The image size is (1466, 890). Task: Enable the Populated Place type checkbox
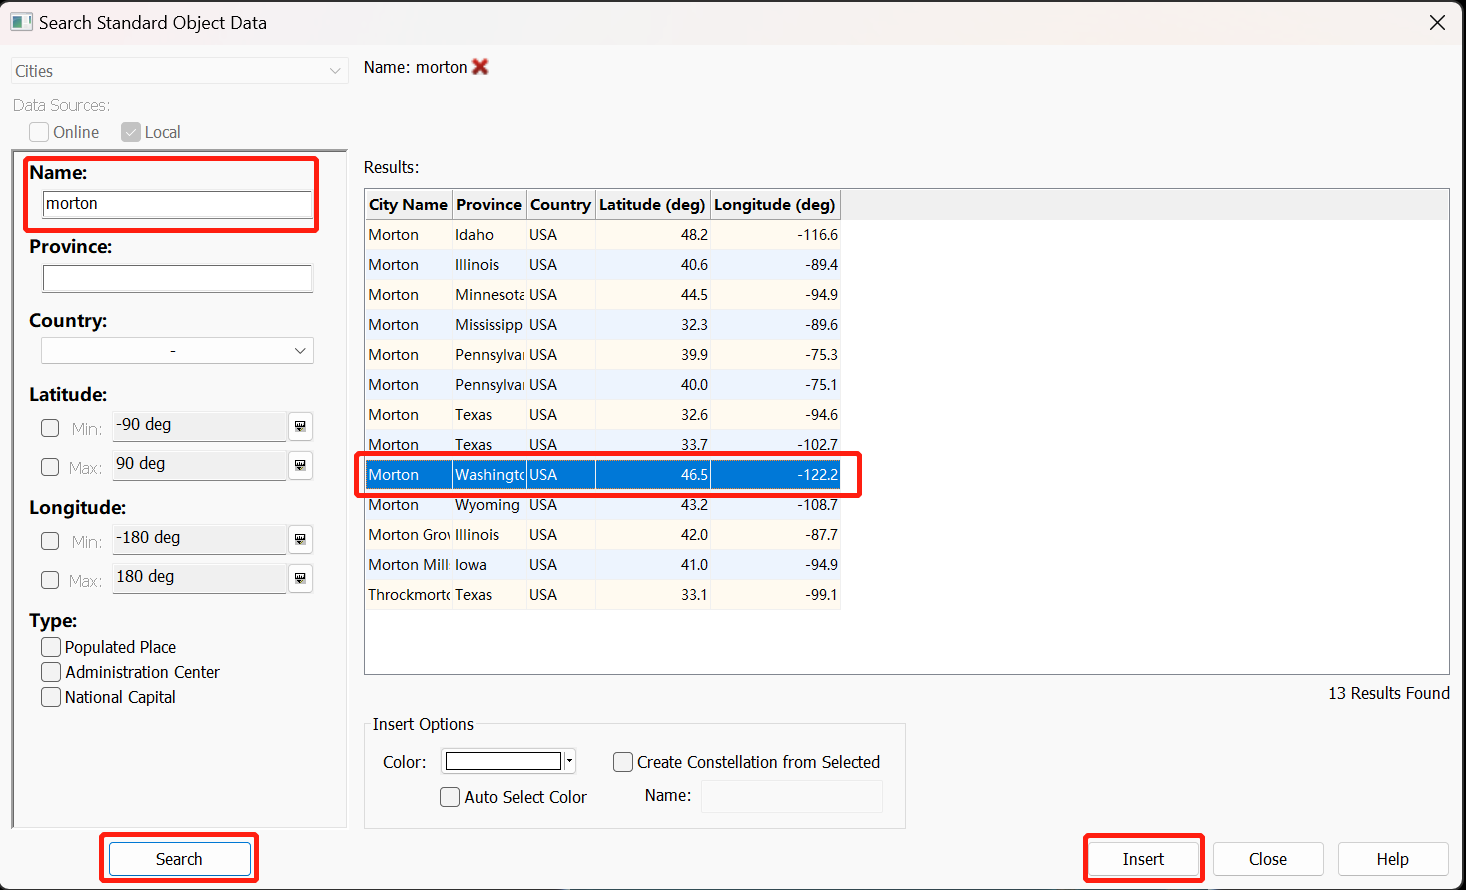[51, 647]
